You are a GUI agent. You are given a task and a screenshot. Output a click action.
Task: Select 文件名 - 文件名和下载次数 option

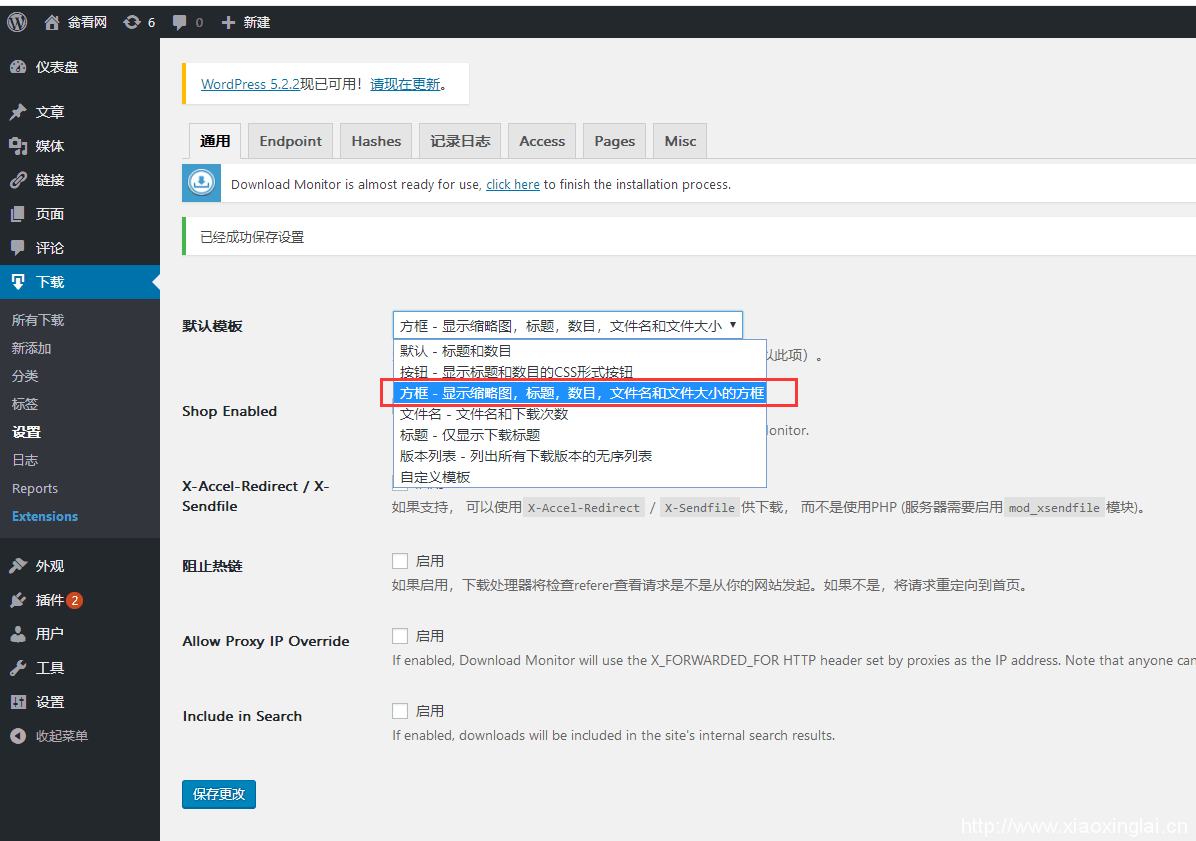tap(484, 414)
